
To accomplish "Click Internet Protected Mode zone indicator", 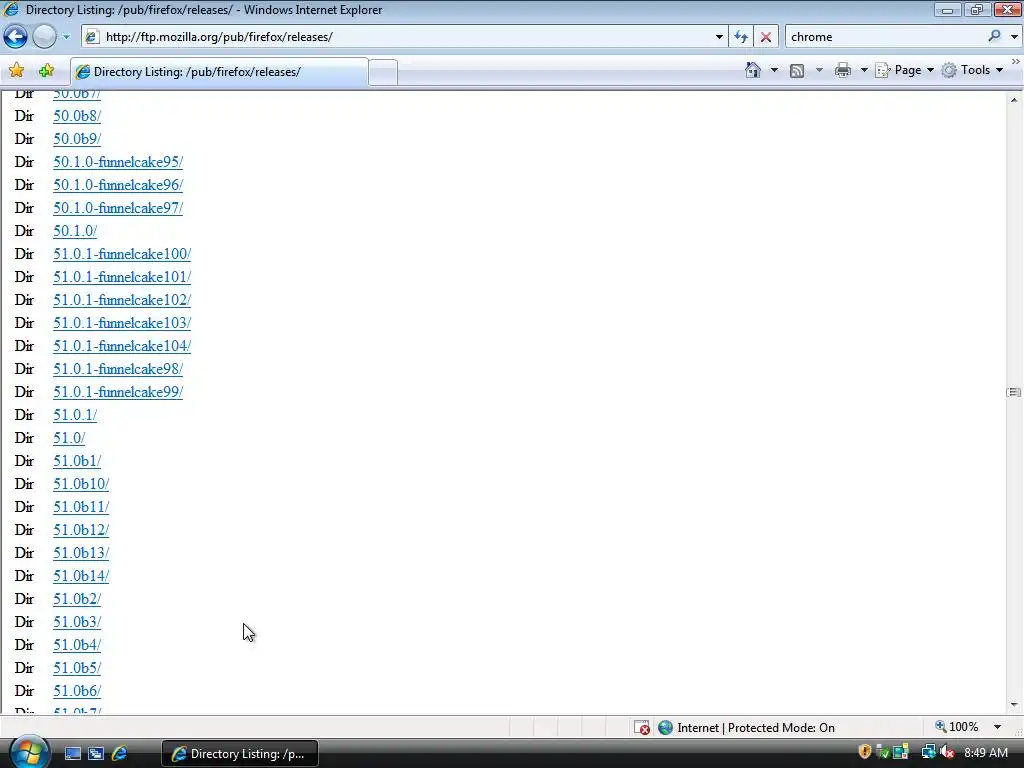I will [x=746, y=728].
